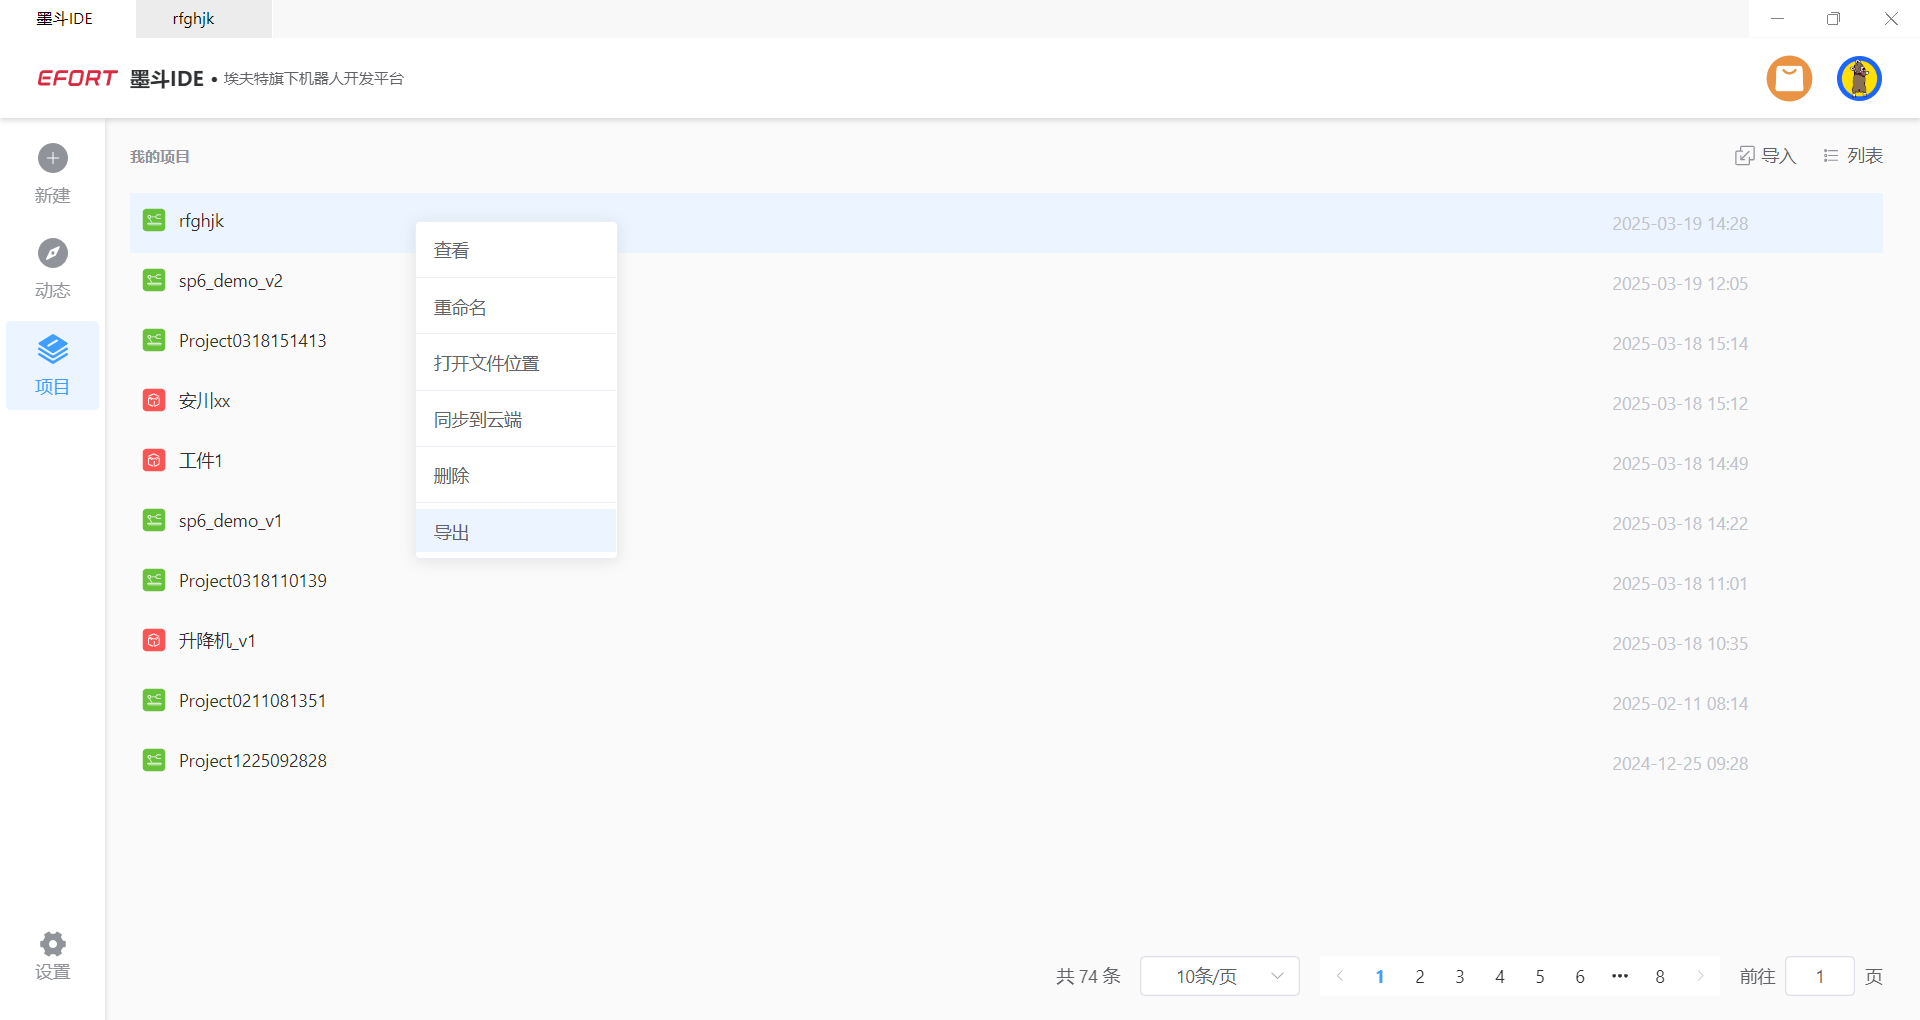This screenshot has height=1020, width=1920.
Task: Click the red icon beside 工件1
Action: pos(154,460)
